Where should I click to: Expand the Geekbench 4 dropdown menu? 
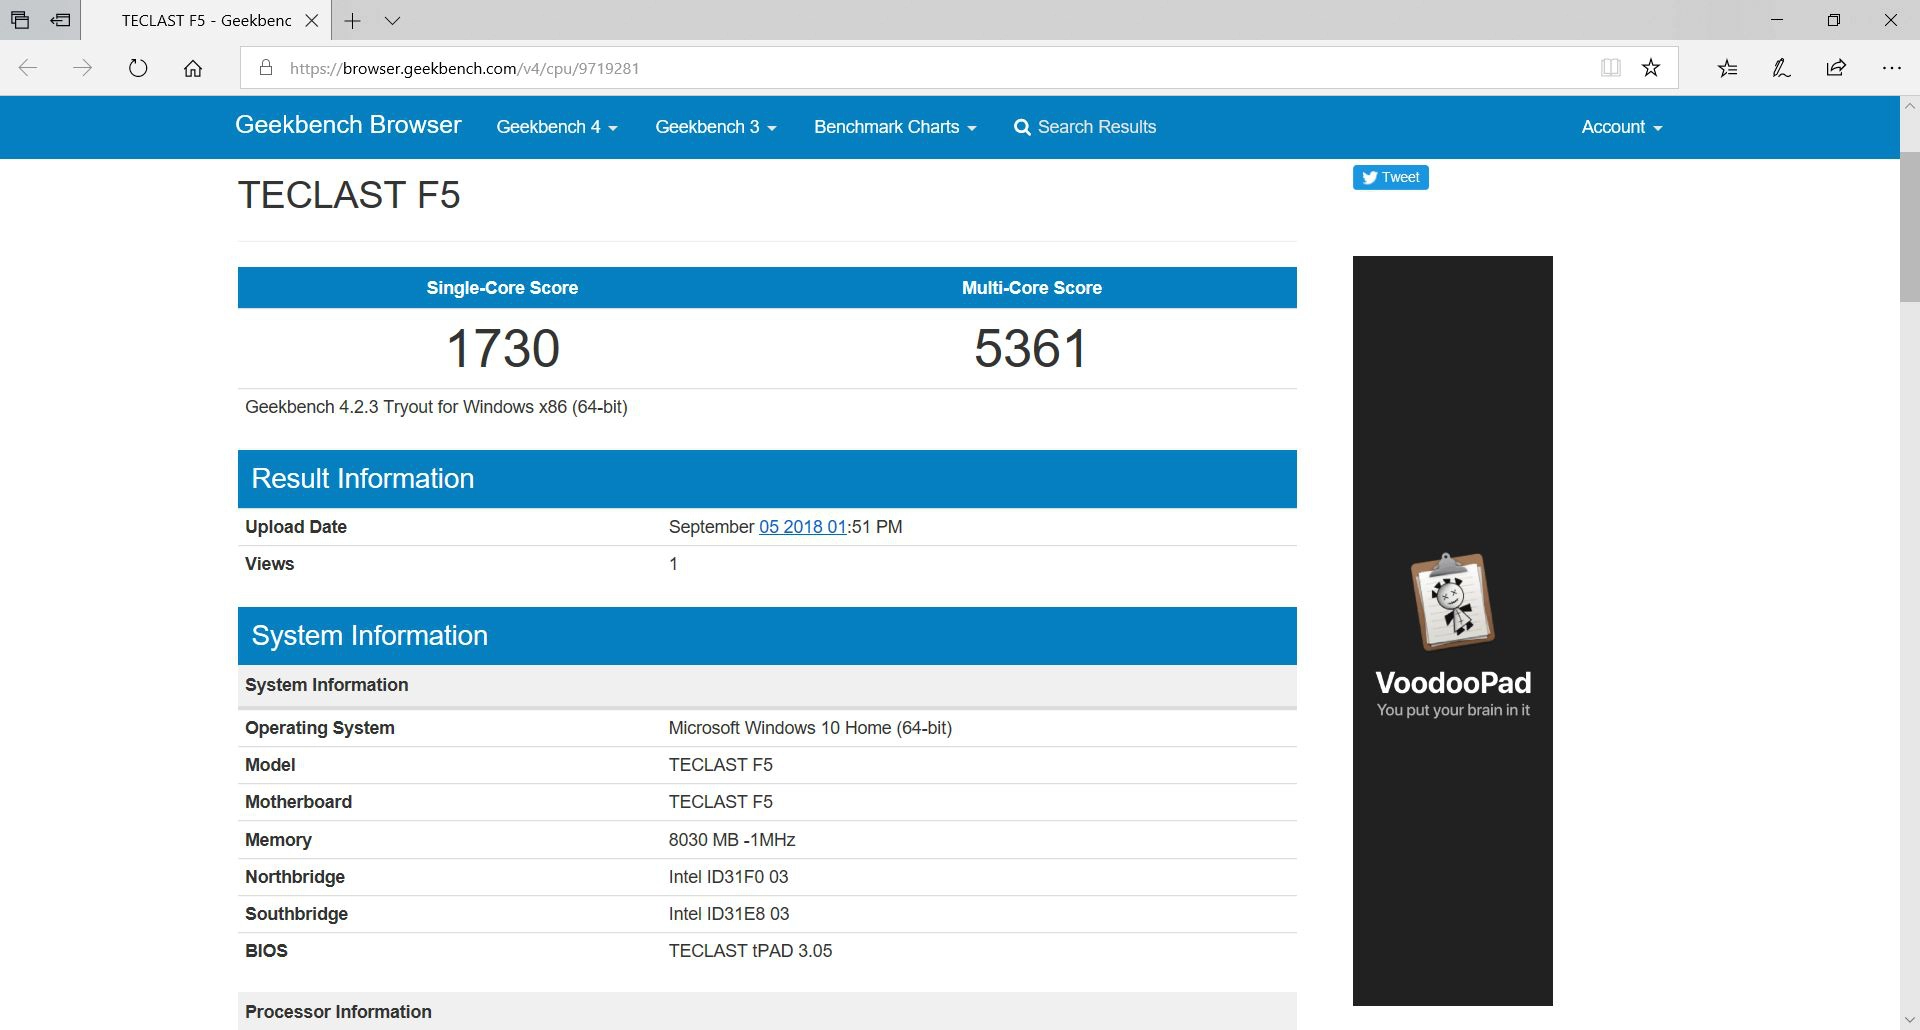click(557, 127)
